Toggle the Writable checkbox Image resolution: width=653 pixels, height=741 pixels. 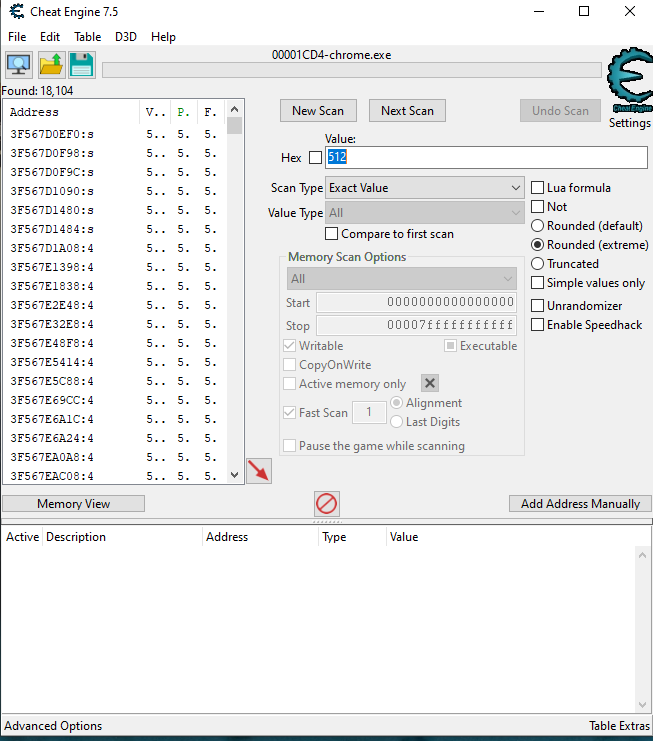[x=290, y=345]
